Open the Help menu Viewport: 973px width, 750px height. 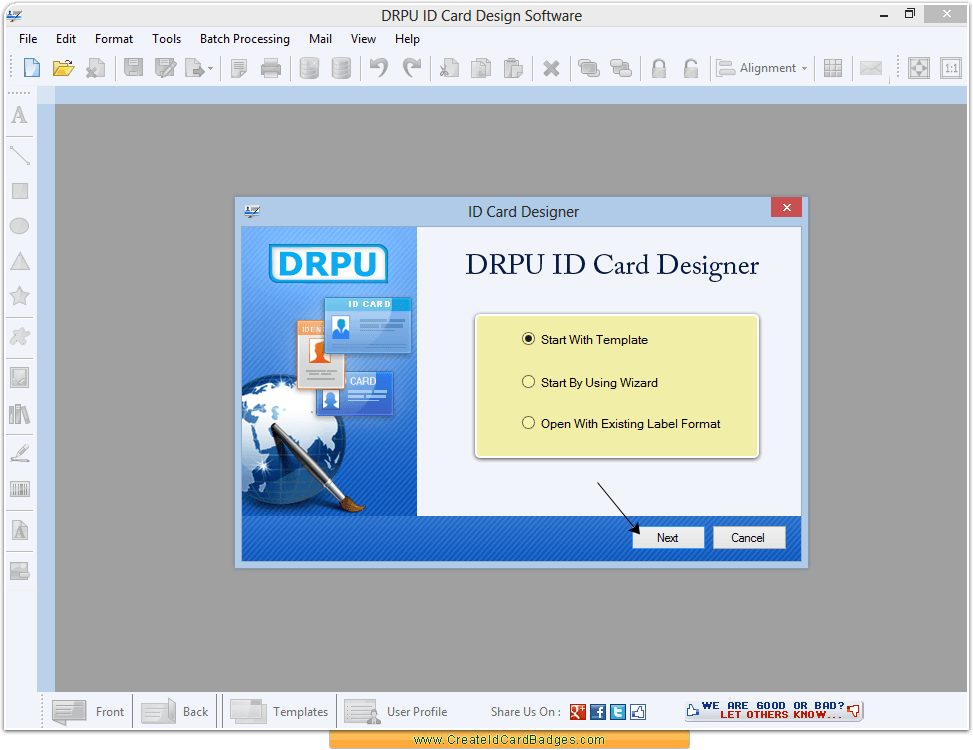click(407, 38)
